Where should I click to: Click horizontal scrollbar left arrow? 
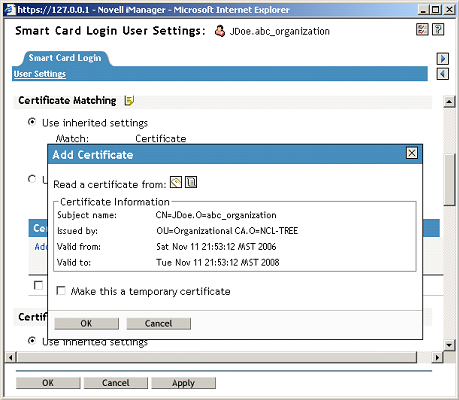(10, 358)
